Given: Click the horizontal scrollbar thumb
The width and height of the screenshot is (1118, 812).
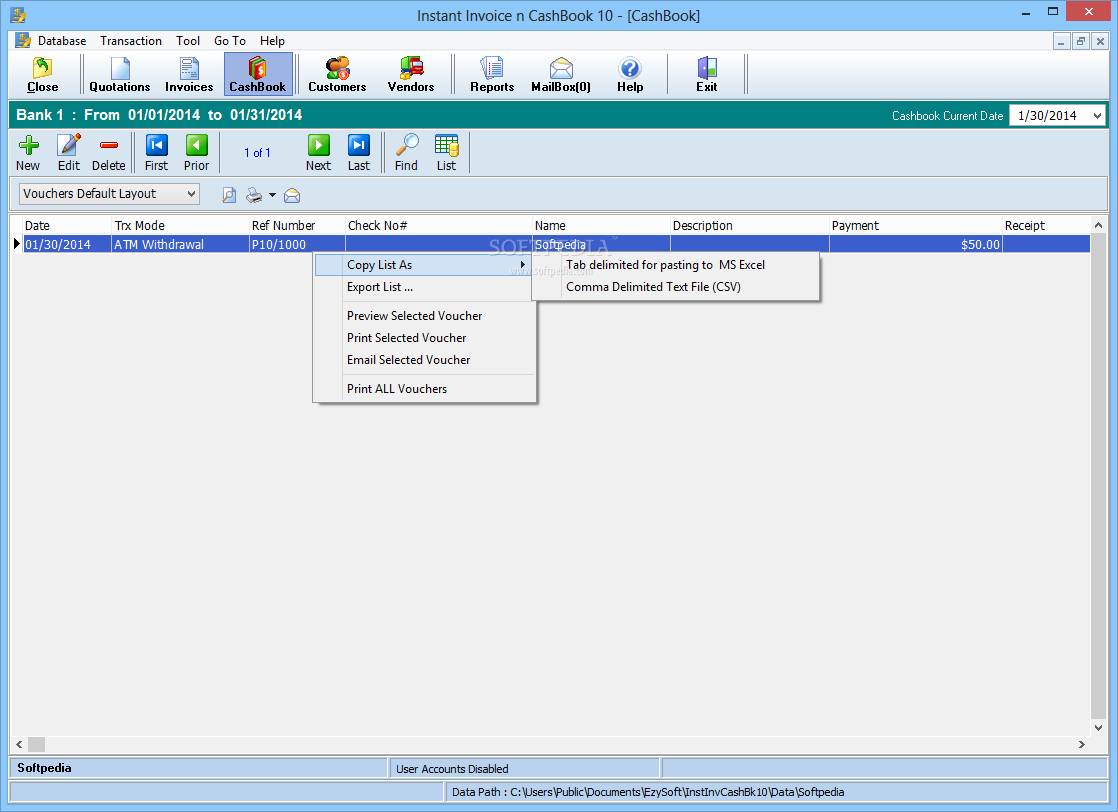Looking at the screenshot, I should [36, 744].
